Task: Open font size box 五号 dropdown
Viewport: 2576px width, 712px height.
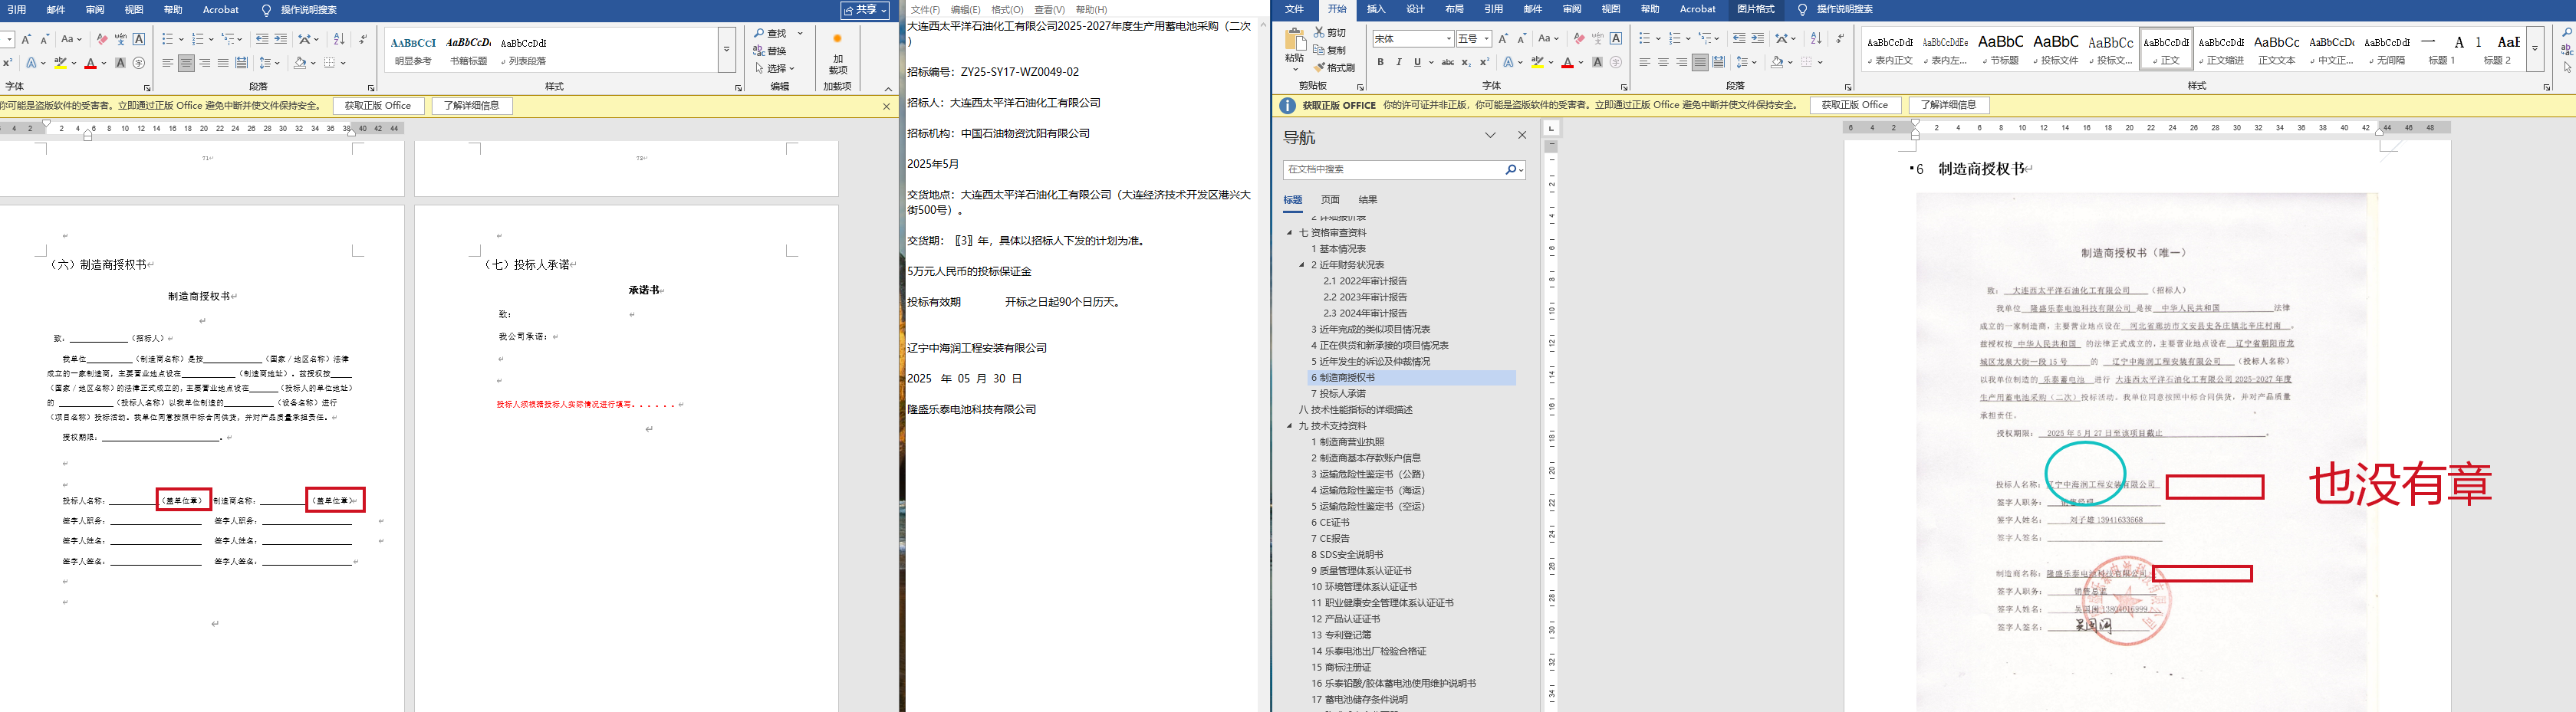Action: pyautogui.click(x=1486, y=39)
